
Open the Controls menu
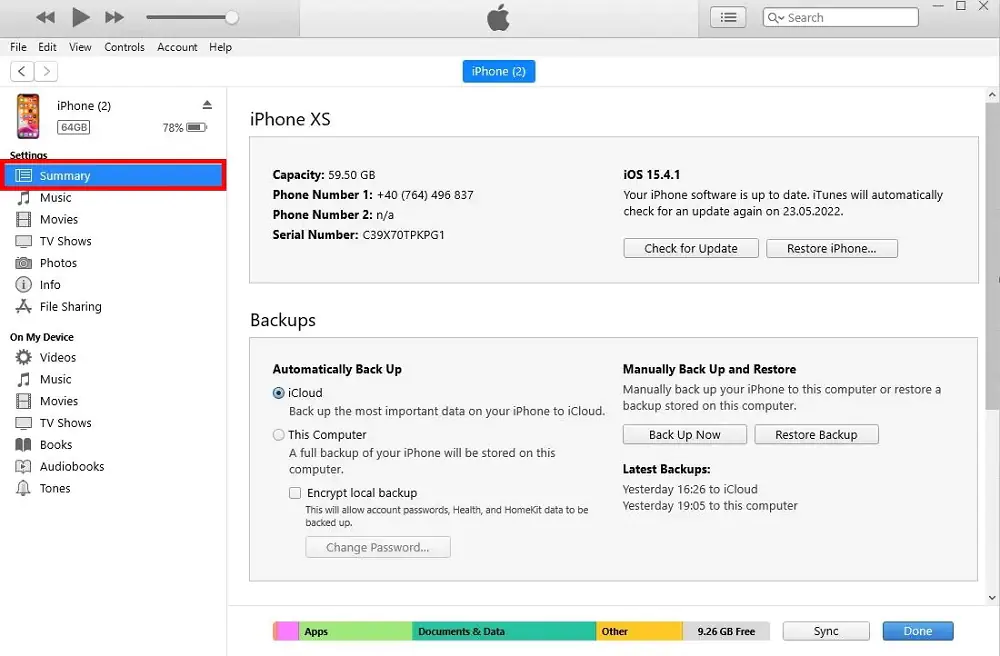click(124, 47)
